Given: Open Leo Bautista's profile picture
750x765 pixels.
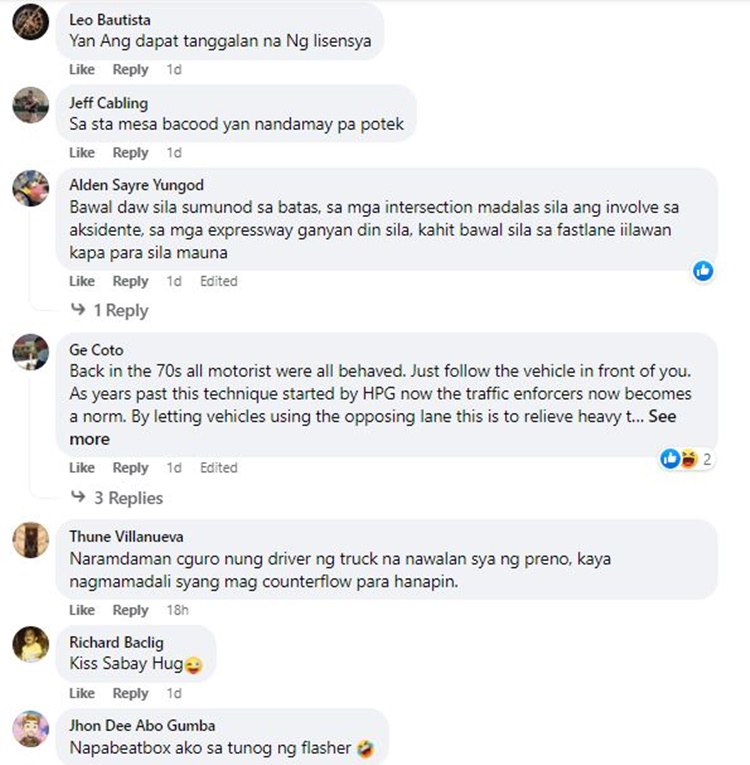Looking at the screenshot, I should (30, 21).
